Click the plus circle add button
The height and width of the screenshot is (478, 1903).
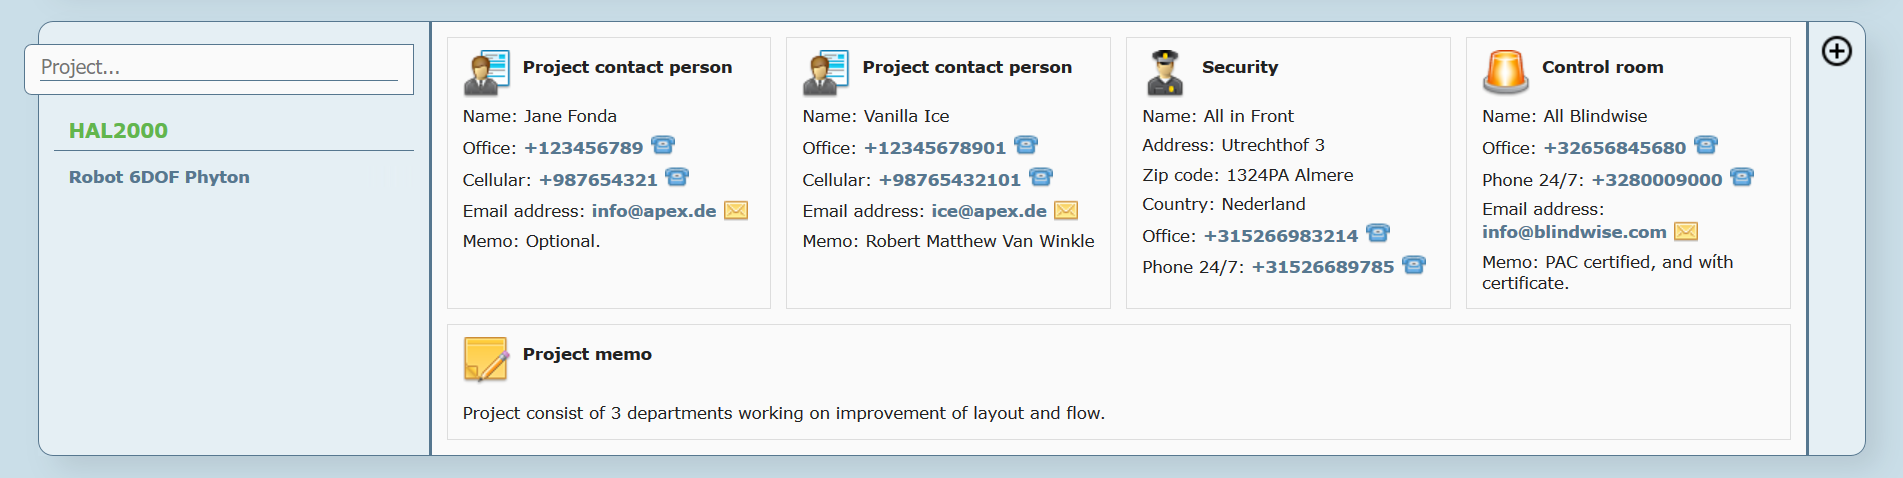[x=1837, y=51]
